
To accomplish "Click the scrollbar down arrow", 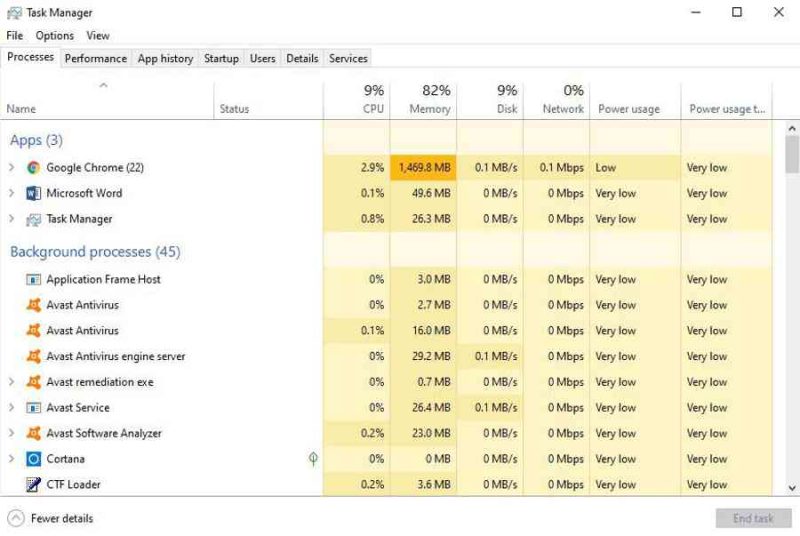I will 792,488.
